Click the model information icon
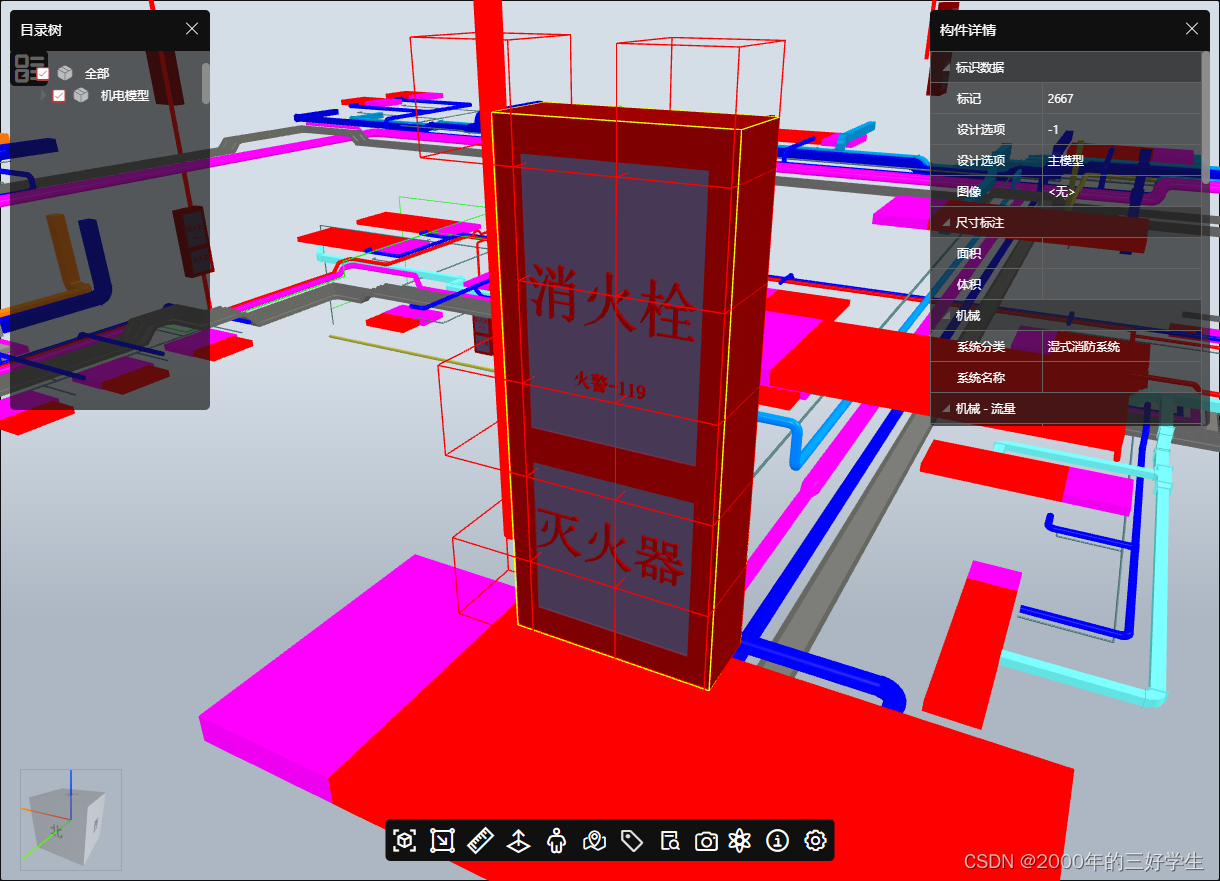The image size is (1220, 881). (x=777, y=841)
